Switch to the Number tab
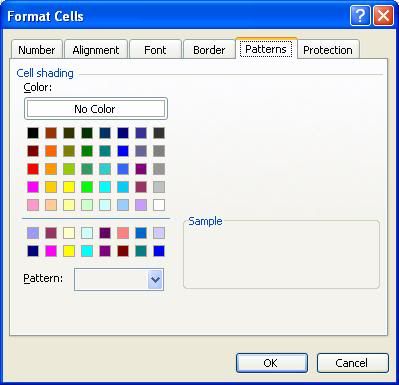 [37, 50]
